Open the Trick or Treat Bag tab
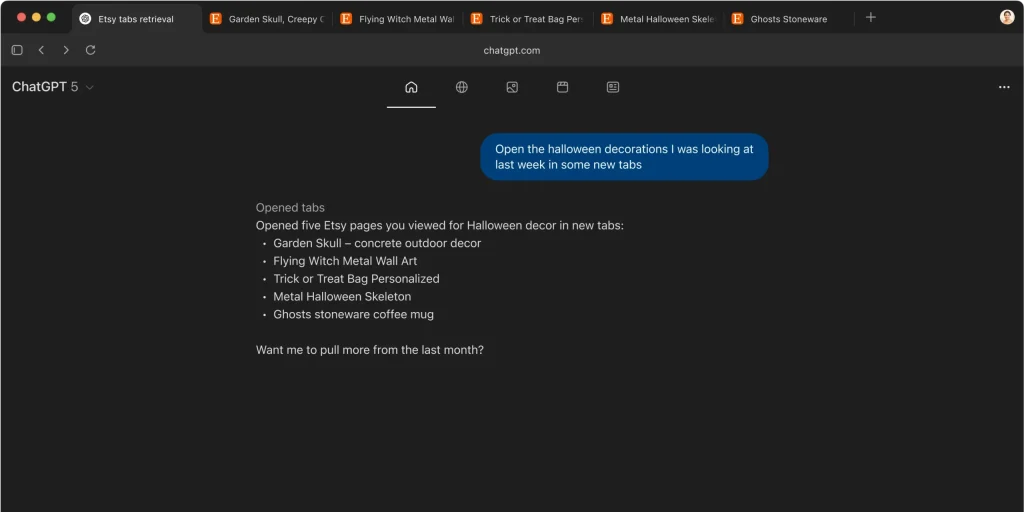The width and height of the screenshot is (1024, 512). tap(527, 19)
